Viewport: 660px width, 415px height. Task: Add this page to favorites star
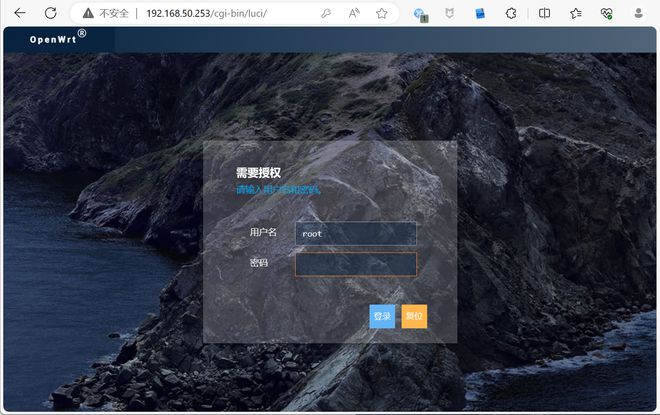[382, 13]
